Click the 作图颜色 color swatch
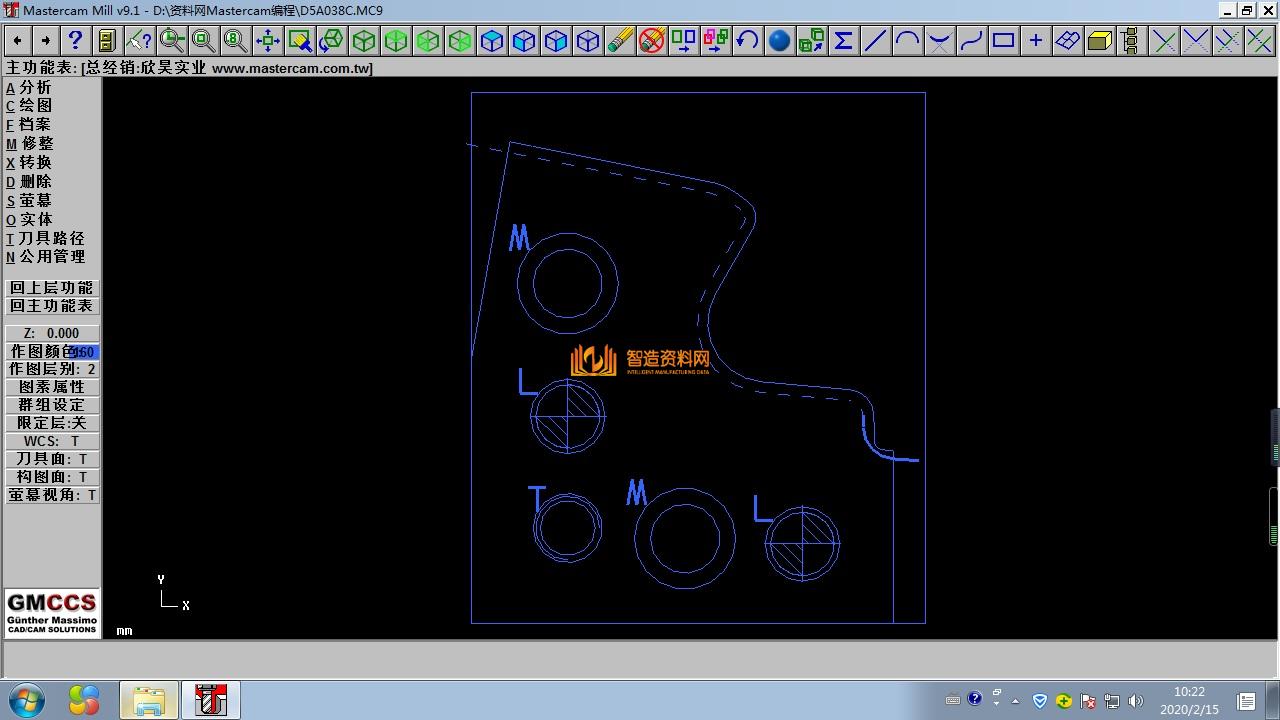1280x720 pixels. coord(84,352)
